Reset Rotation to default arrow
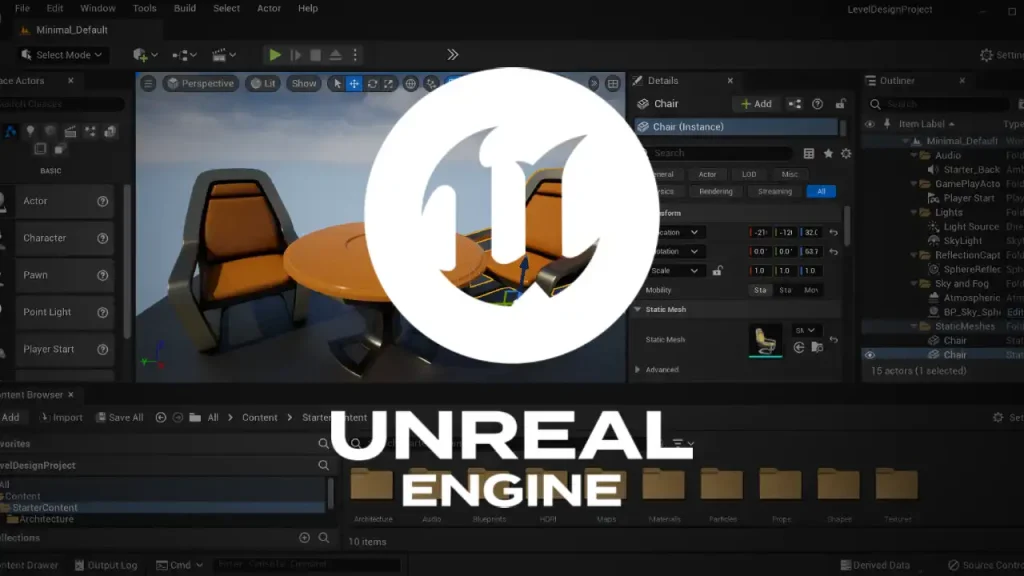 coord(833,251)
